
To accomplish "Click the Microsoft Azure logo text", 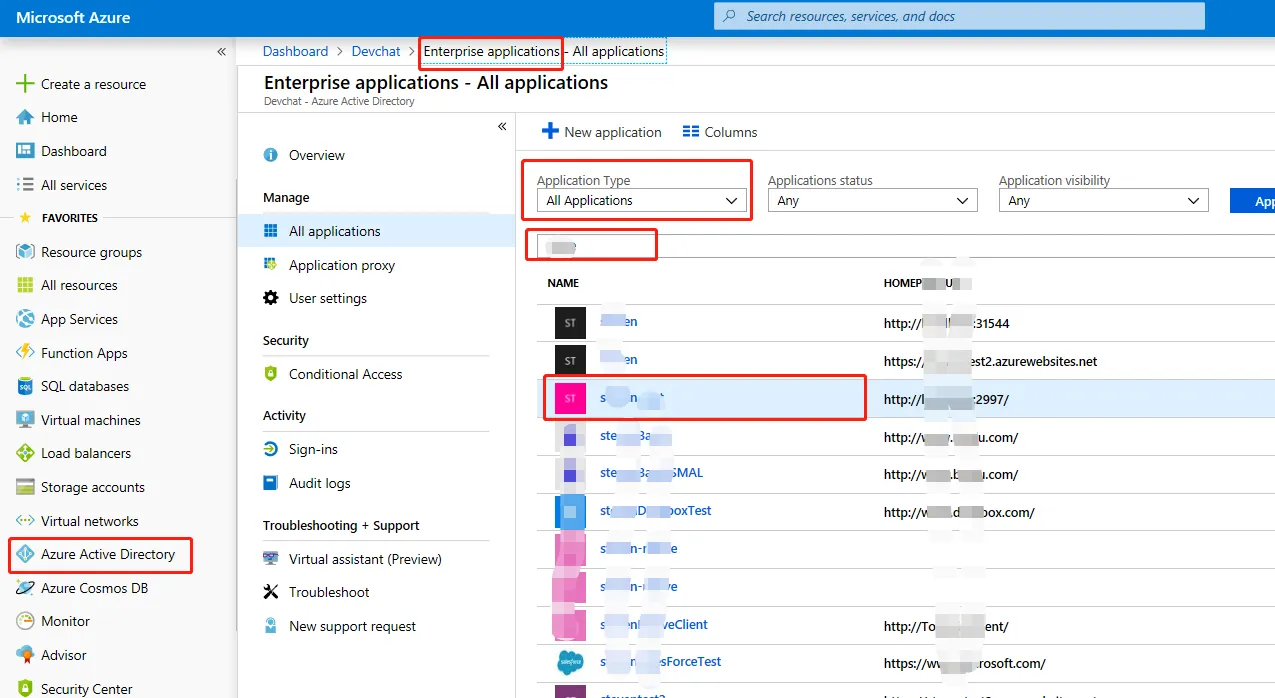I will click(x=74, y=17).
